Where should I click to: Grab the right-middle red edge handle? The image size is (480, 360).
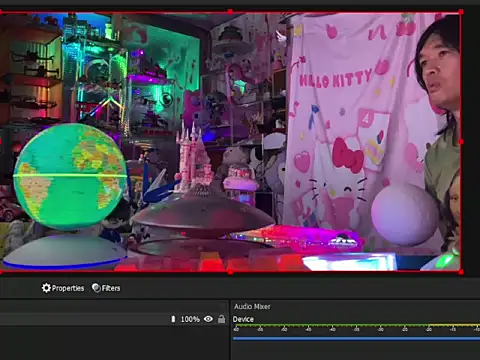pyautogui.click(x=461, y=142)
